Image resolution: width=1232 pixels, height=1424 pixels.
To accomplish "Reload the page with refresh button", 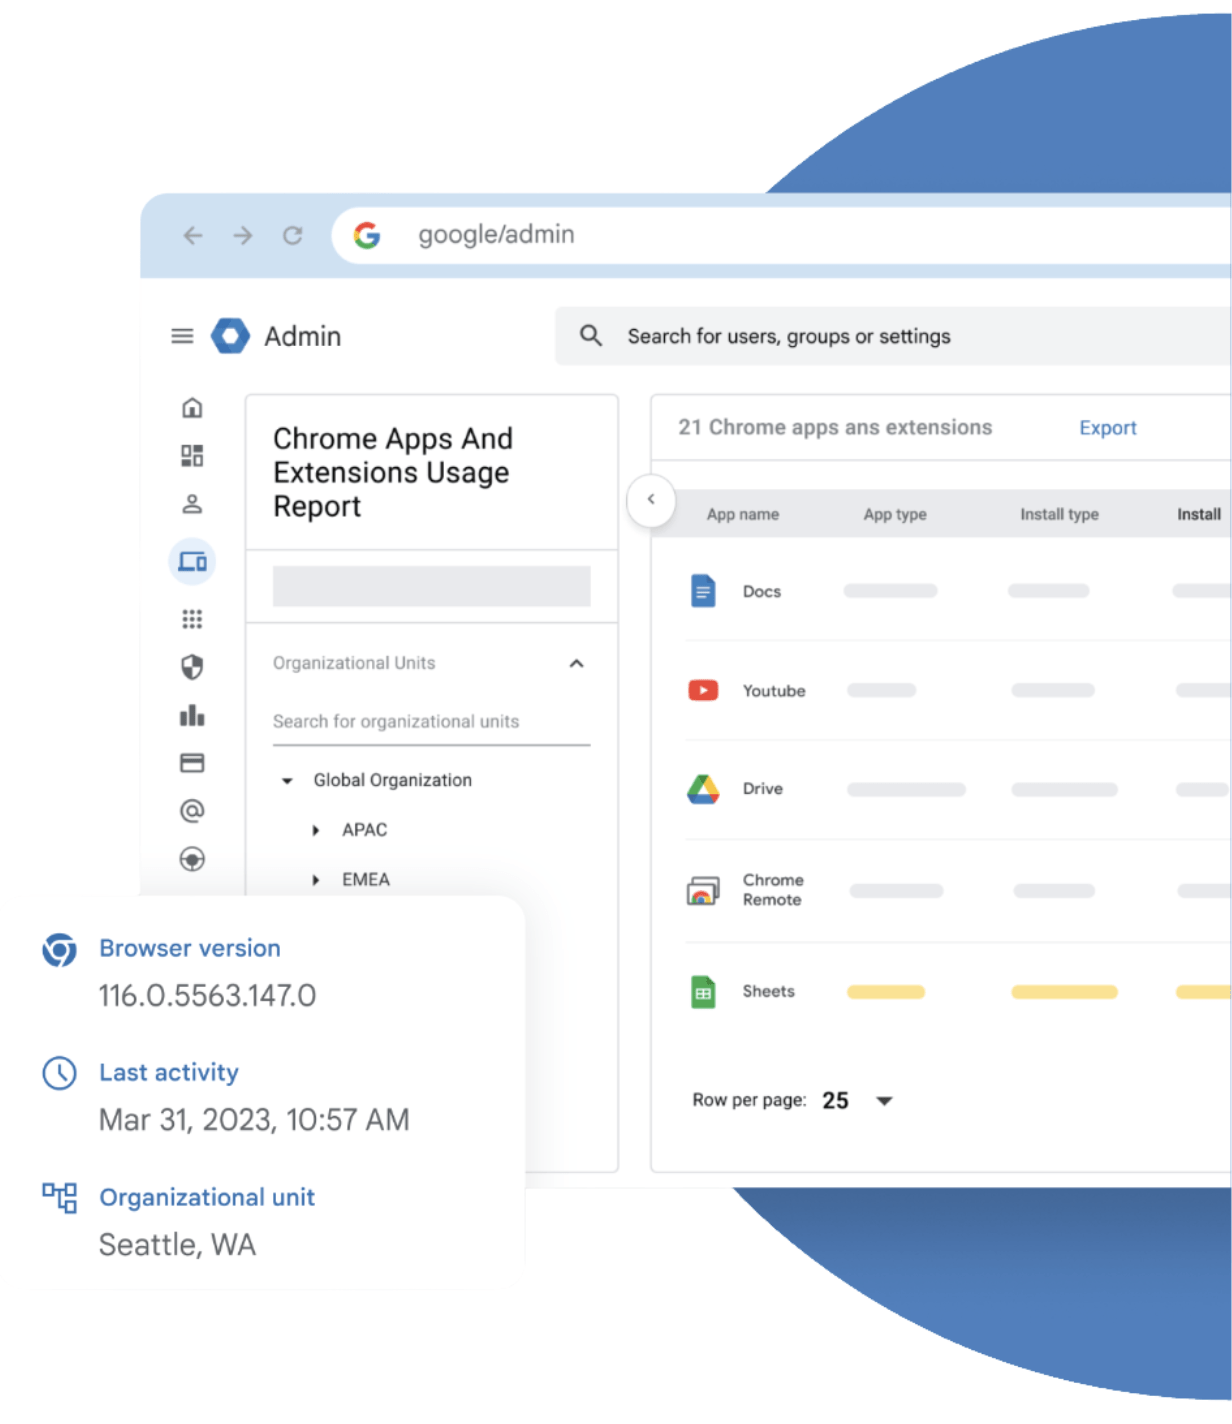I will [x=292, y=236].
